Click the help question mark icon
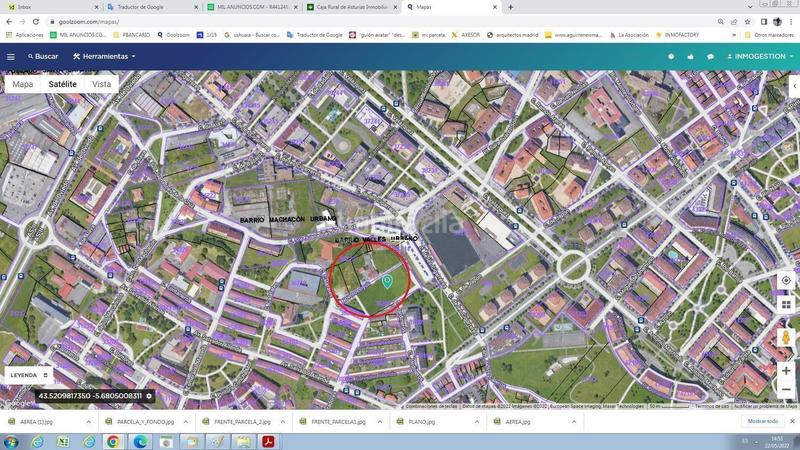Viewport: 800px width, 450px height. (x=671, y=56)
